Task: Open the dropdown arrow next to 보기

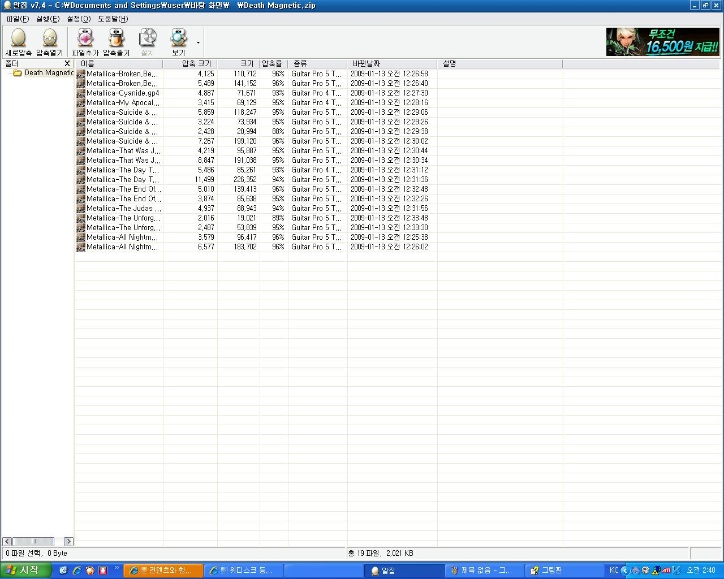Action: 198,42
